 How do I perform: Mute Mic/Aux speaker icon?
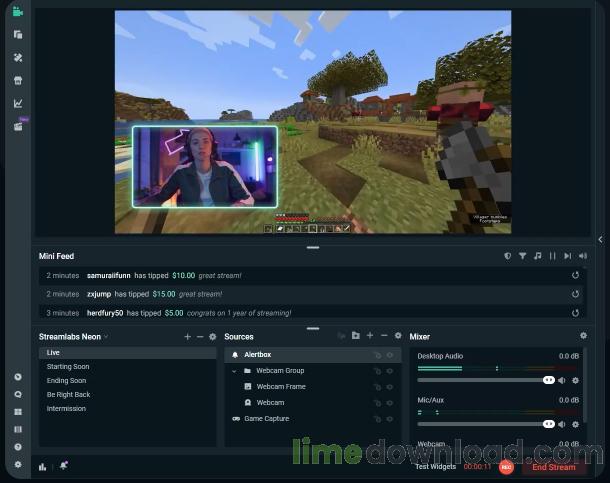(x=562, y=424)
